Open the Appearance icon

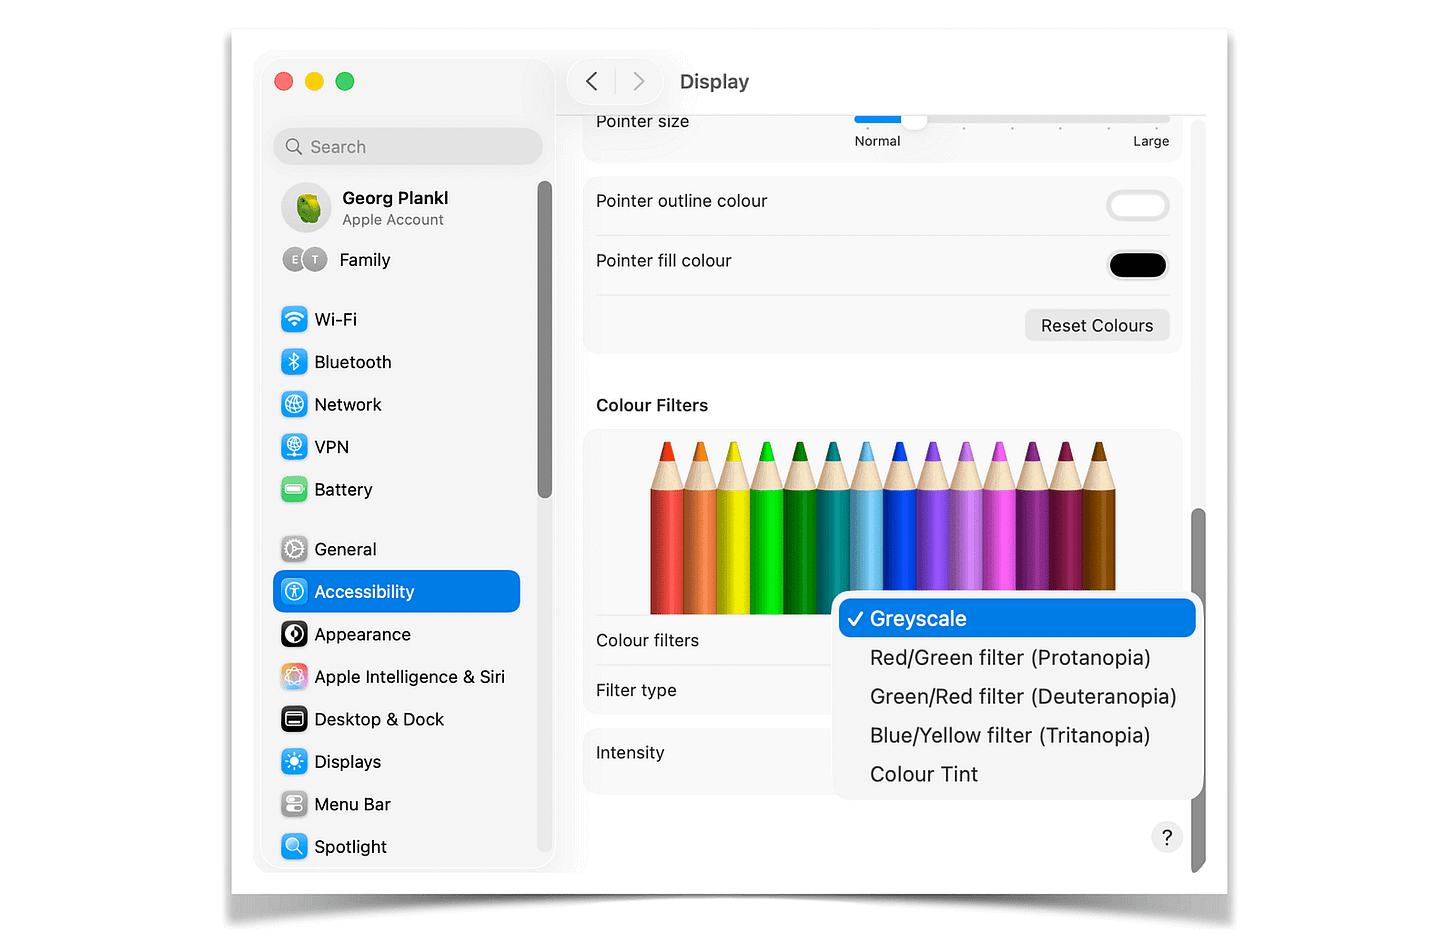[x=294, y=634]
